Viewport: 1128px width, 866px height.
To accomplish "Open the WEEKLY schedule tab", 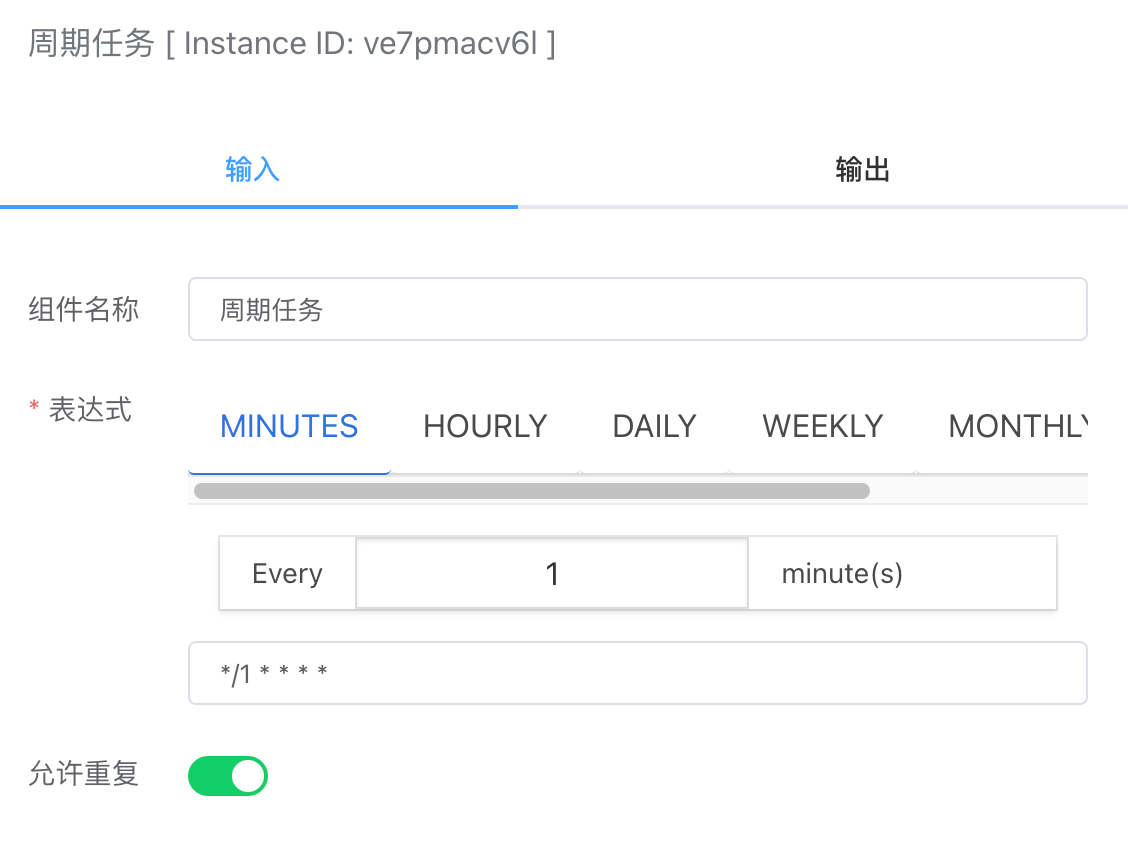I will [x=822, y=426].
